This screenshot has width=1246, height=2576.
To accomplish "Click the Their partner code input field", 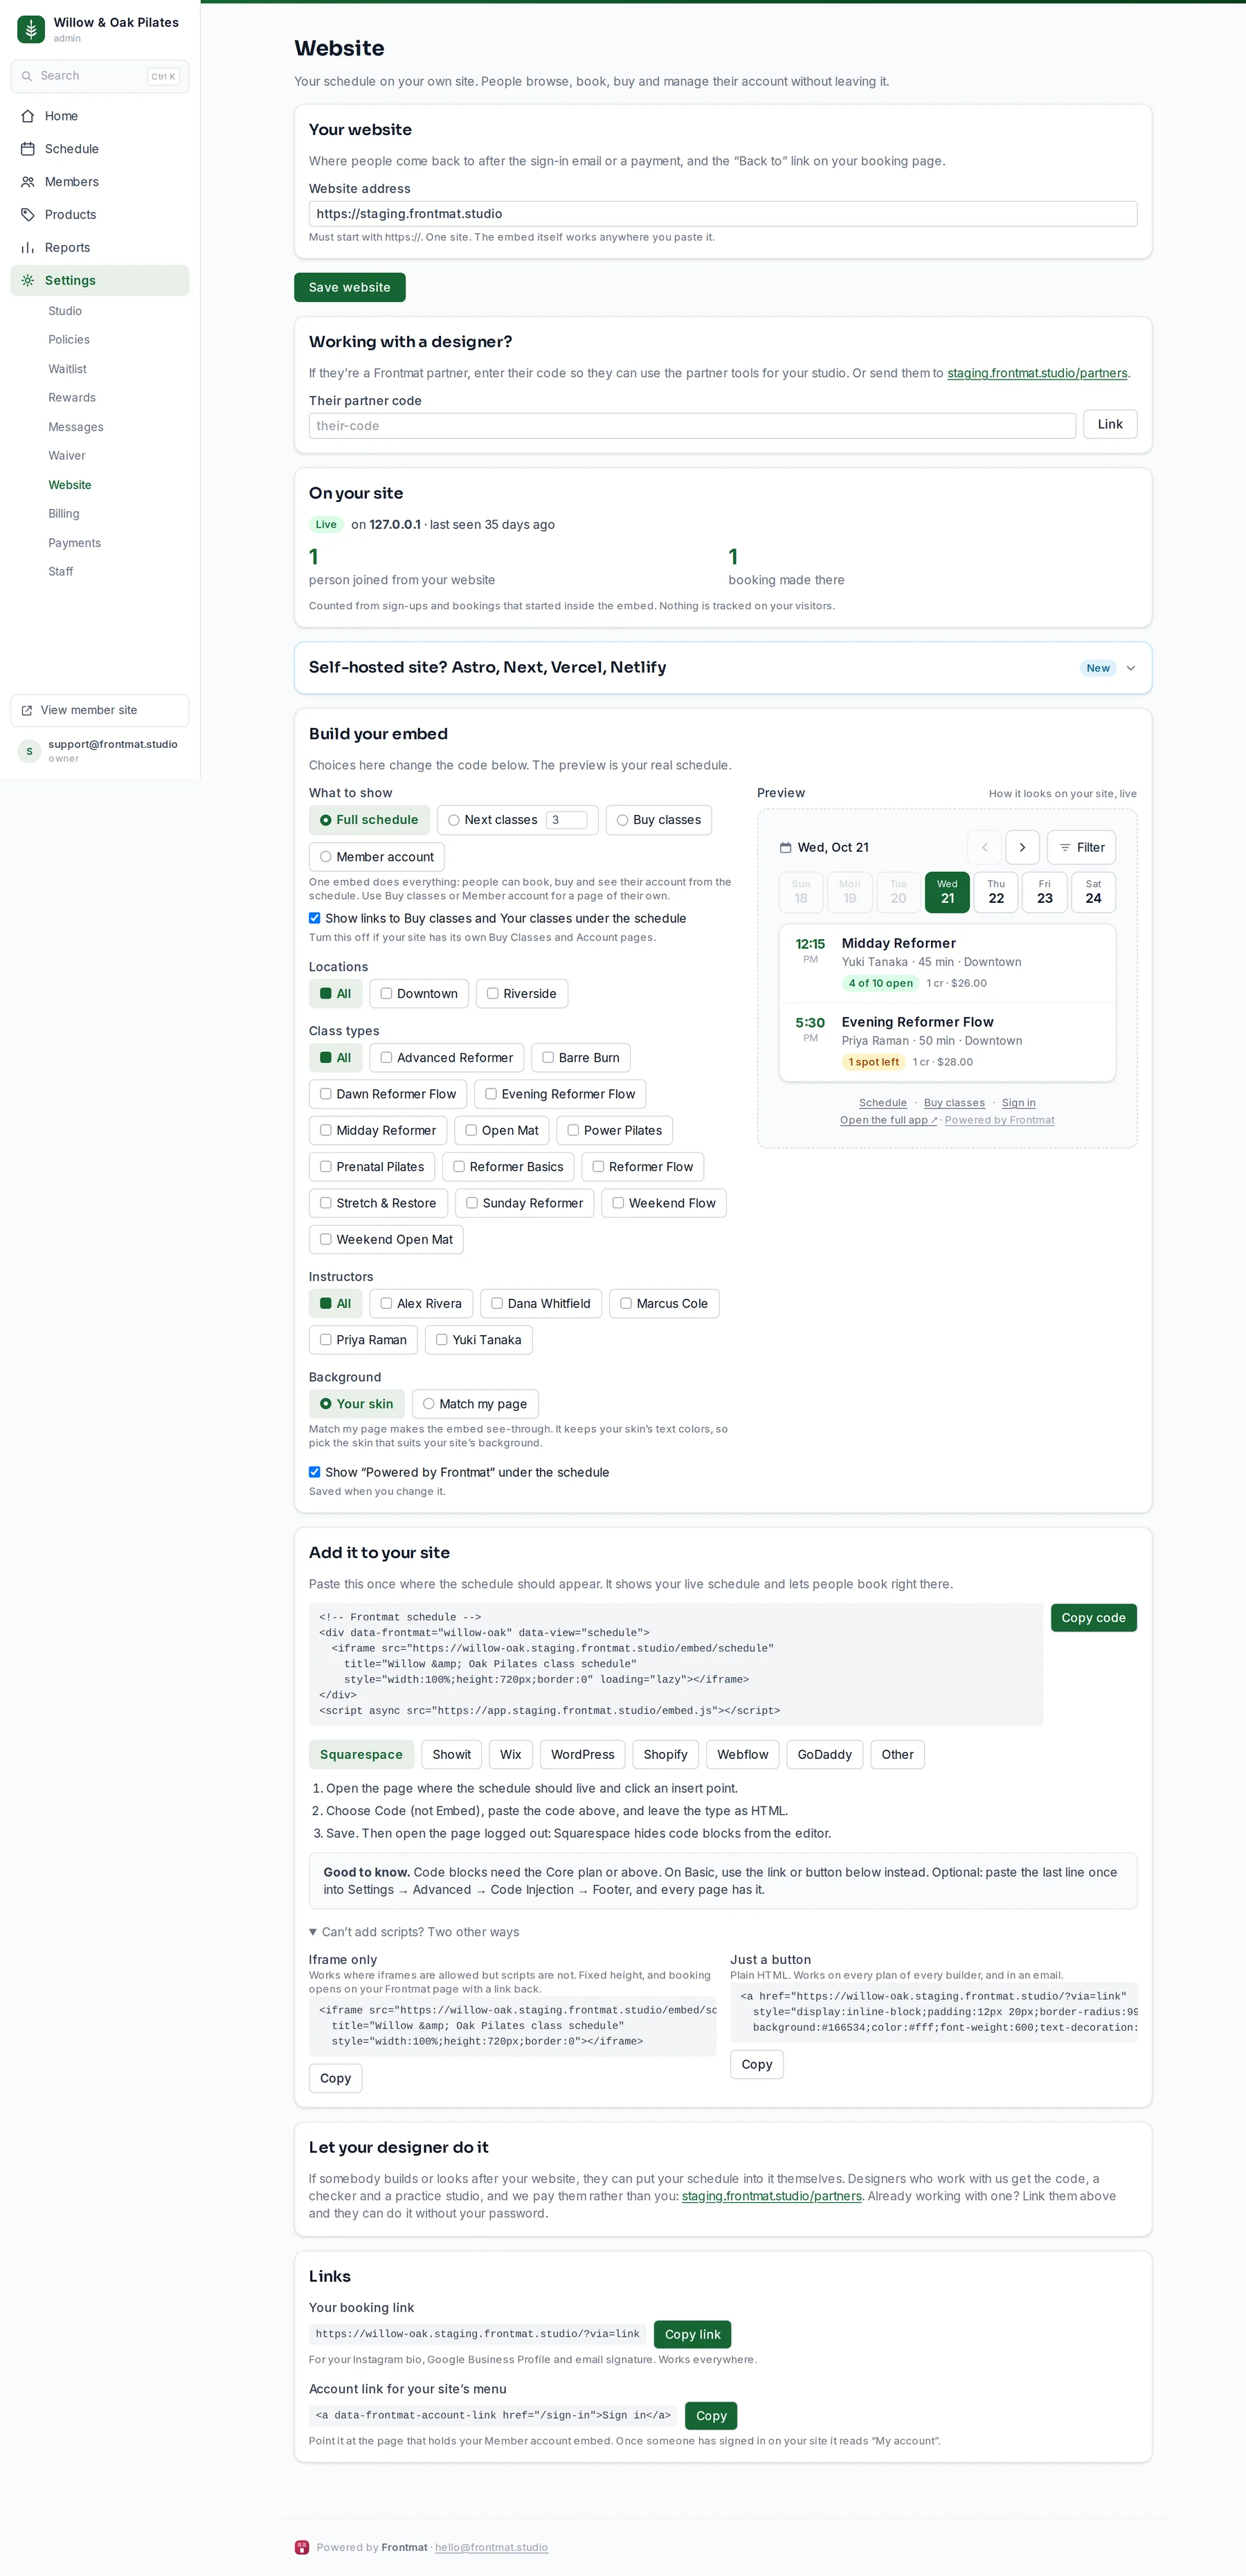I will click(692, 426).
